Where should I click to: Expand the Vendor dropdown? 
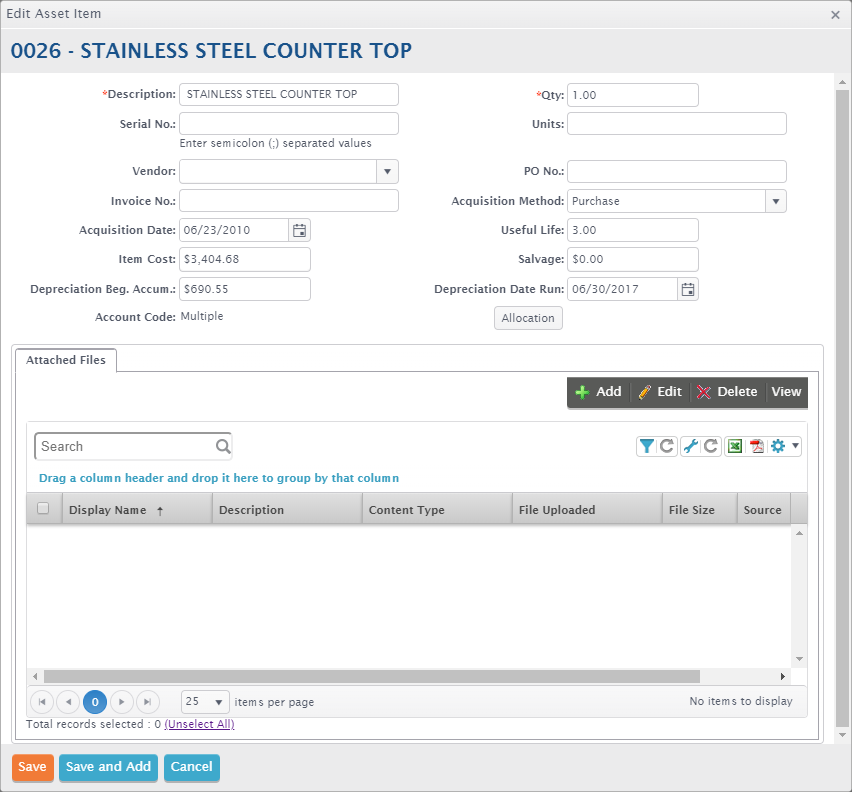pyautogui.click(x=388, y=172)
